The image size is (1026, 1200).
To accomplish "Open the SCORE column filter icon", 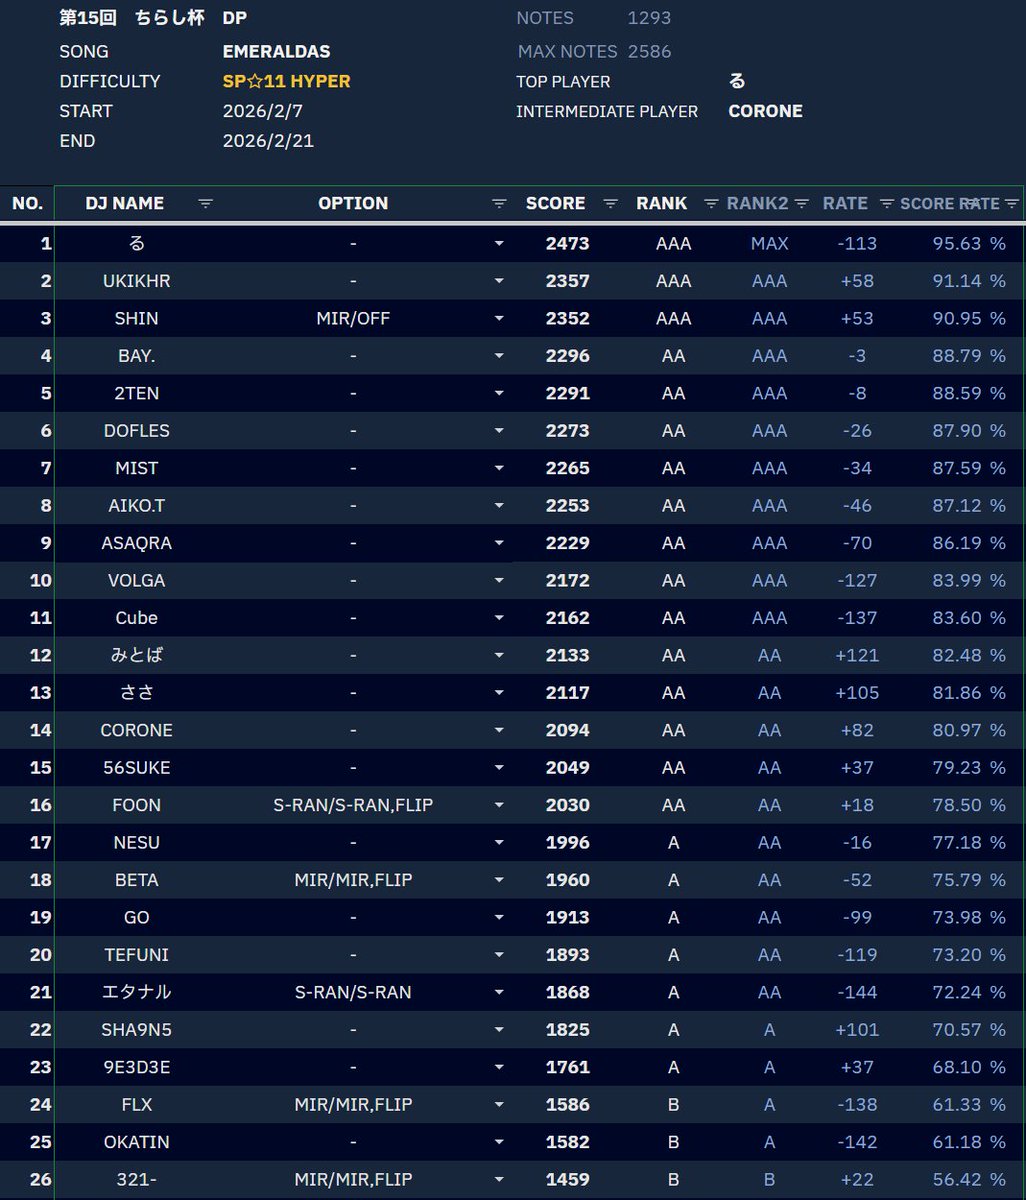I will pyautogui.click(x=610, y=203).
